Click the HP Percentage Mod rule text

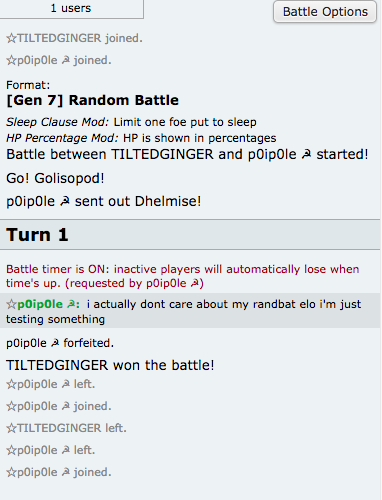tap(141, 138)
